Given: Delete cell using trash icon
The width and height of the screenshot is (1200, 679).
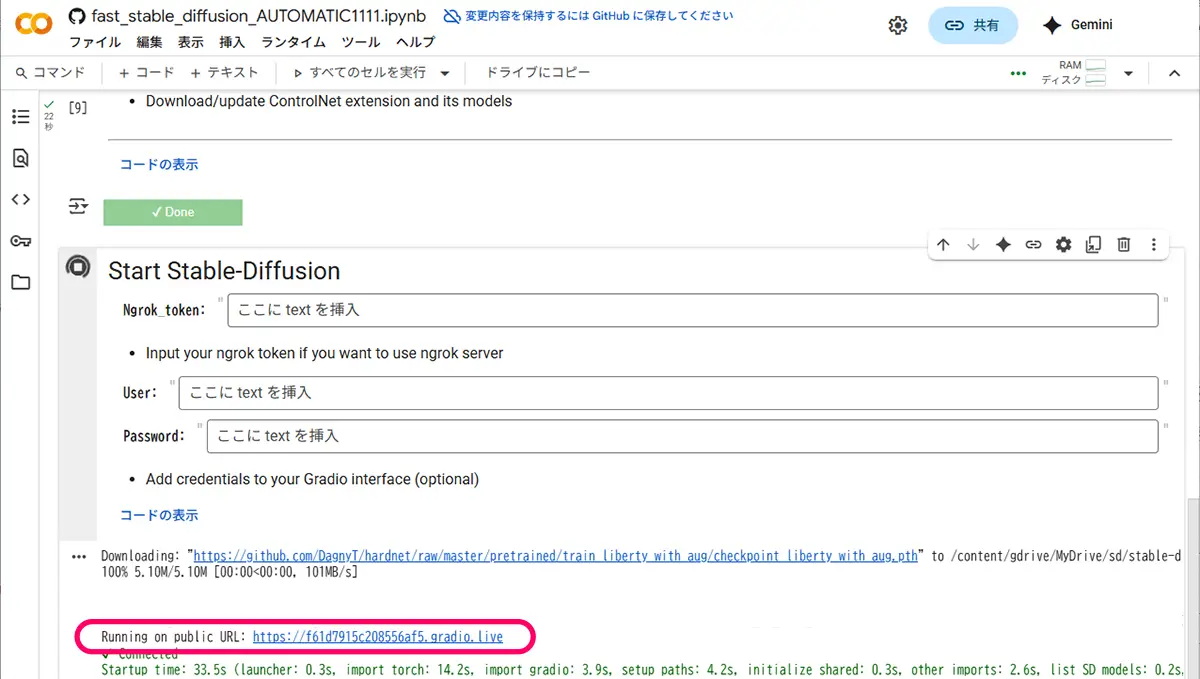Looking at the screenshot, I should click(1124, 245).
